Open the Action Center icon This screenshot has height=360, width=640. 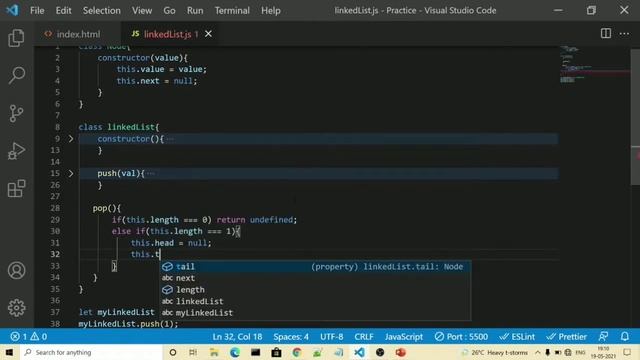tap(627, 352)
